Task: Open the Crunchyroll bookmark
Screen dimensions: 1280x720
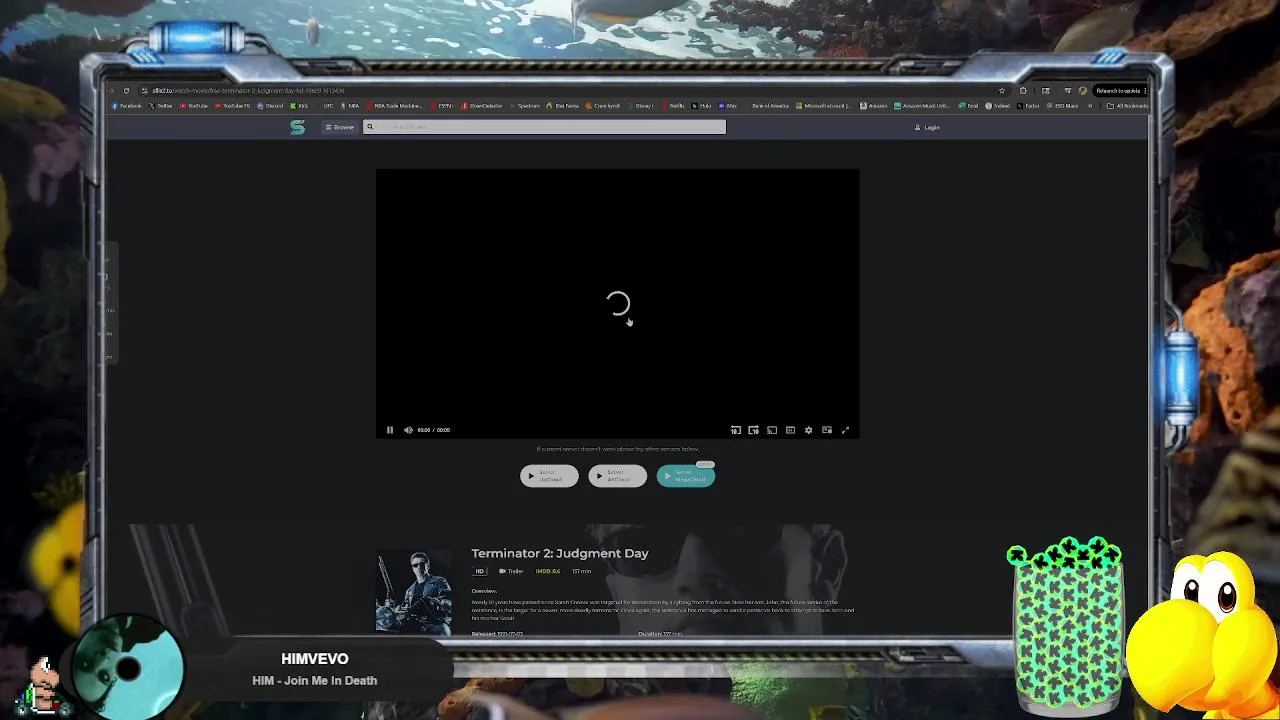Action: click(x=602, y=106)
